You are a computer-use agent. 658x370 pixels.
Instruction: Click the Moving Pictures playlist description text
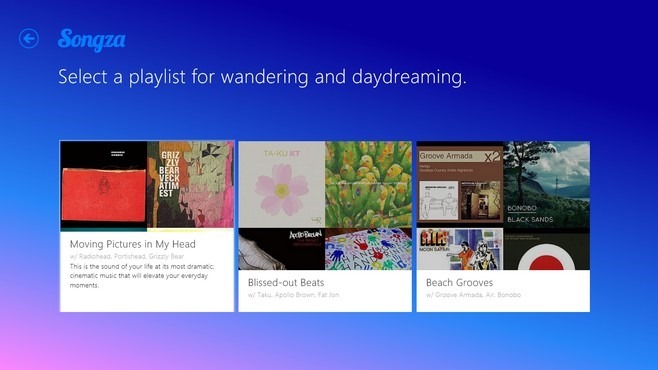142,276
